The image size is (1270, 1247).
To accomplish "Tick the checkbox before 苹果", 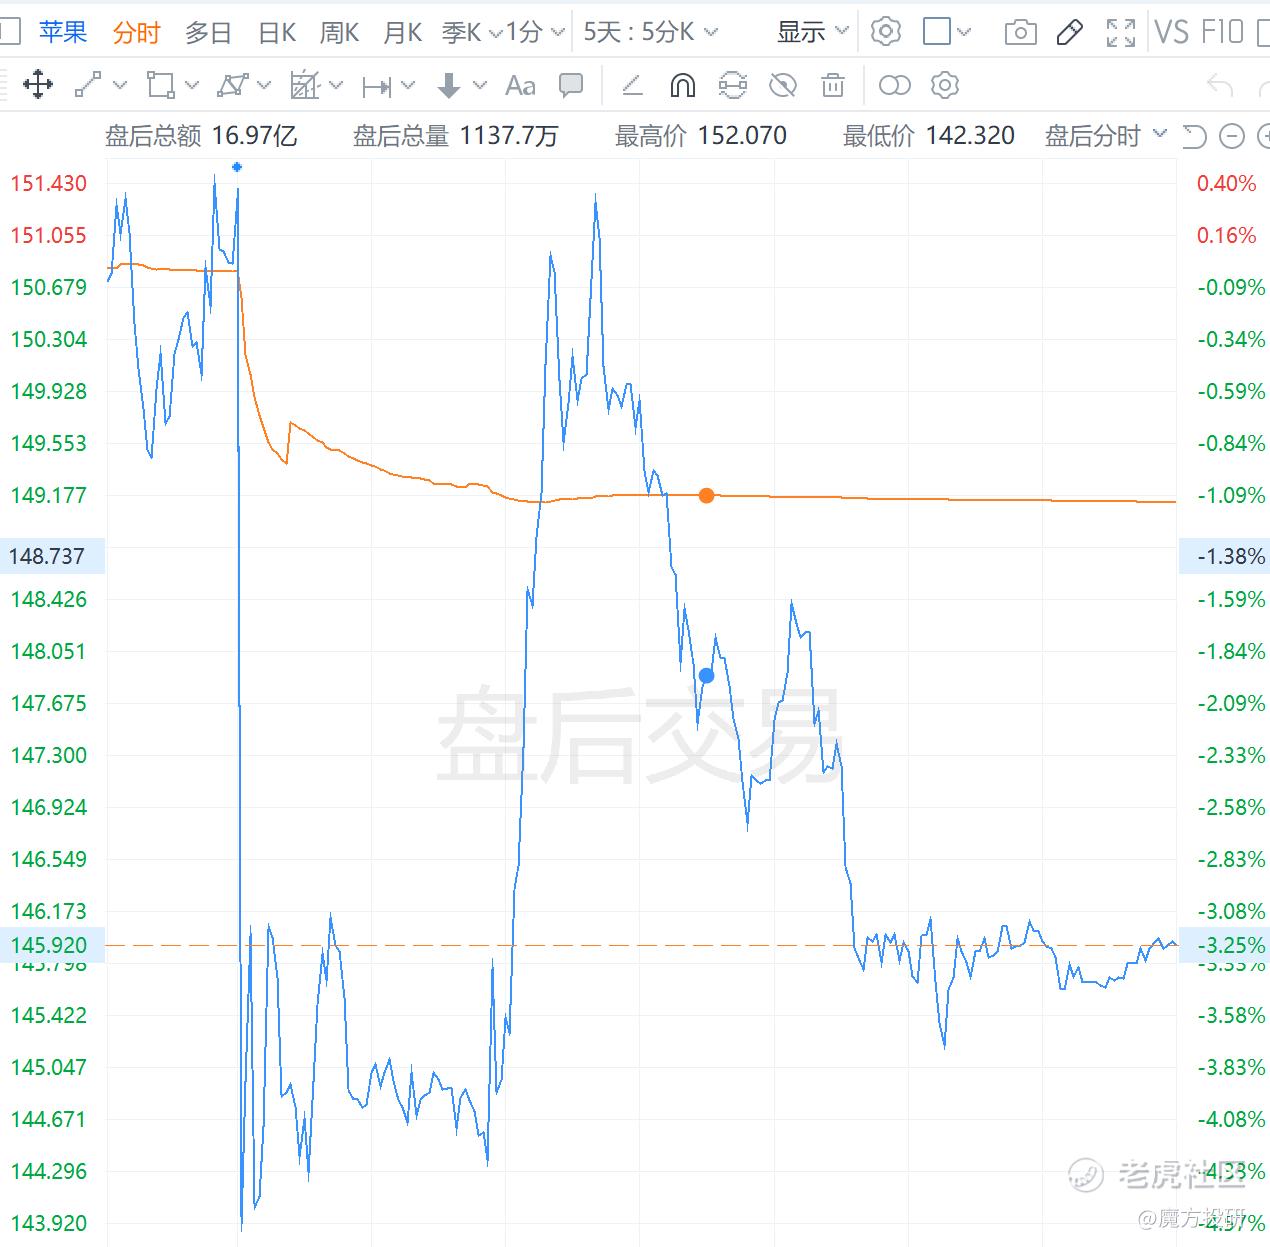I will (9, 32).
